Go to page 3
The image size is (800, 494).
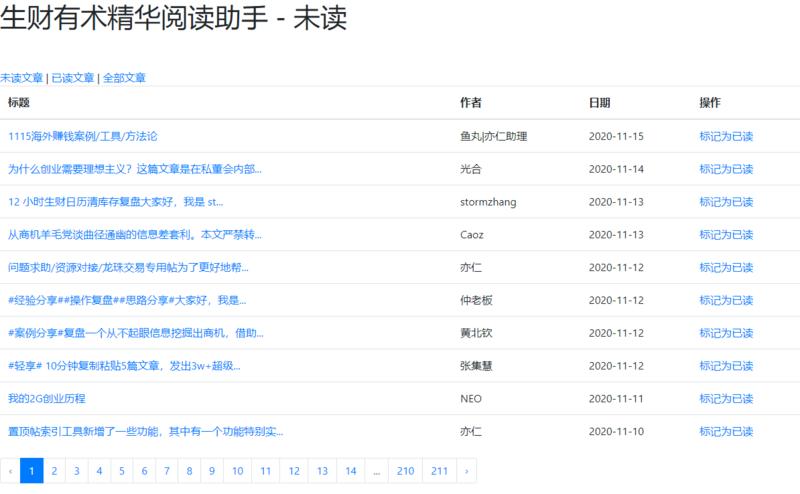click(x=77, y=471)
